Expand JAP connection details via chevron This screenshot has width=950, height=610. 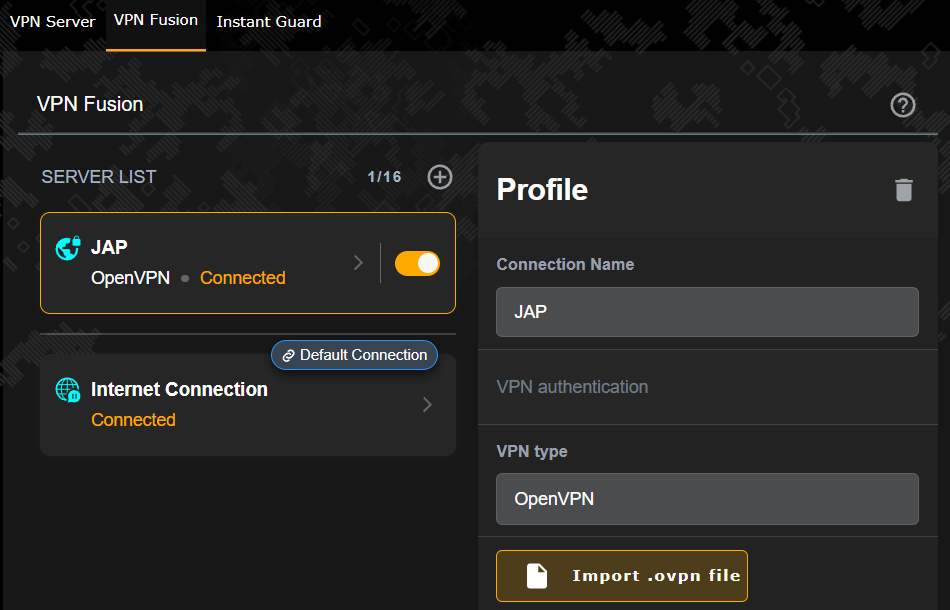[x=358, y=262]
